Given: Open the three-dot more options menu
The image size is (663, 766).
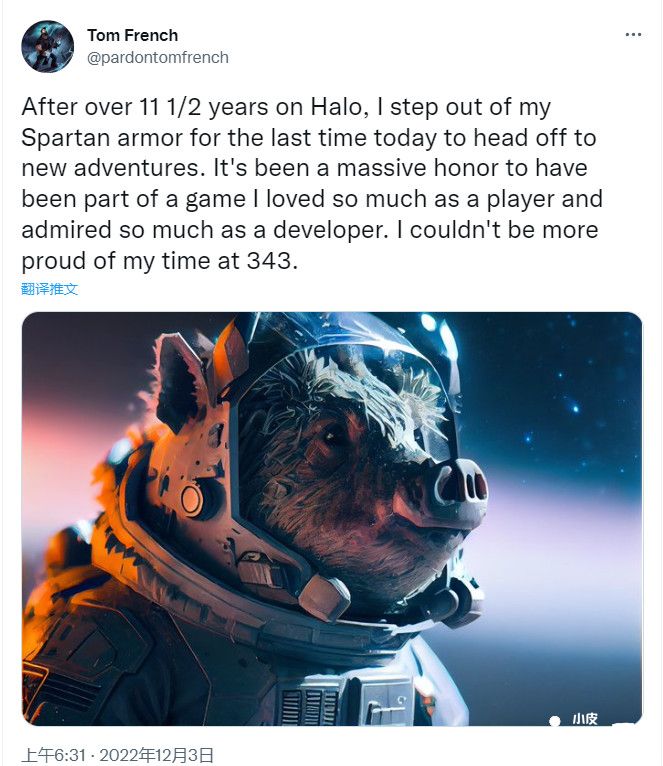Looking at the screenshot, I should (633, 35).
